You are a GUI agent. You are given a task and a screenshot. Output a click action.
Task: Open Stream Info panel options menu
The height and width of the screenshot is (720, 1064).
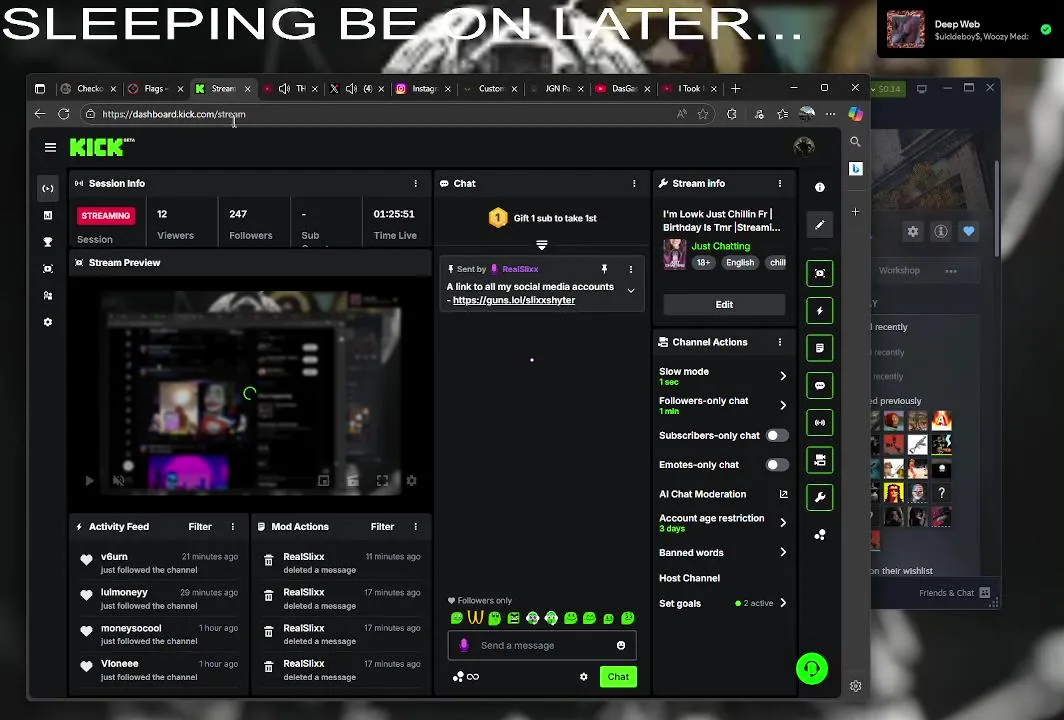780,183
